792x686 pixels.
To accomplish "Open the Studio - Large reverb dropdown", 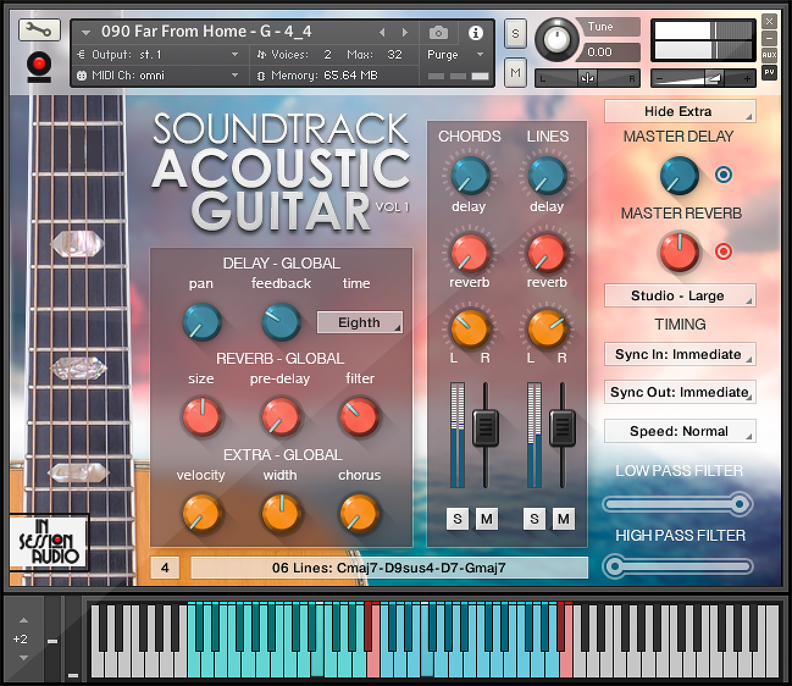I will (680, 296).
